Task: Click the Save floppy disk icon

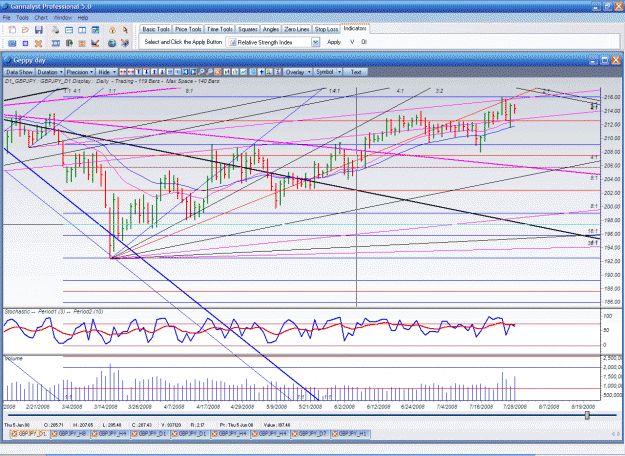Action: 39,30
